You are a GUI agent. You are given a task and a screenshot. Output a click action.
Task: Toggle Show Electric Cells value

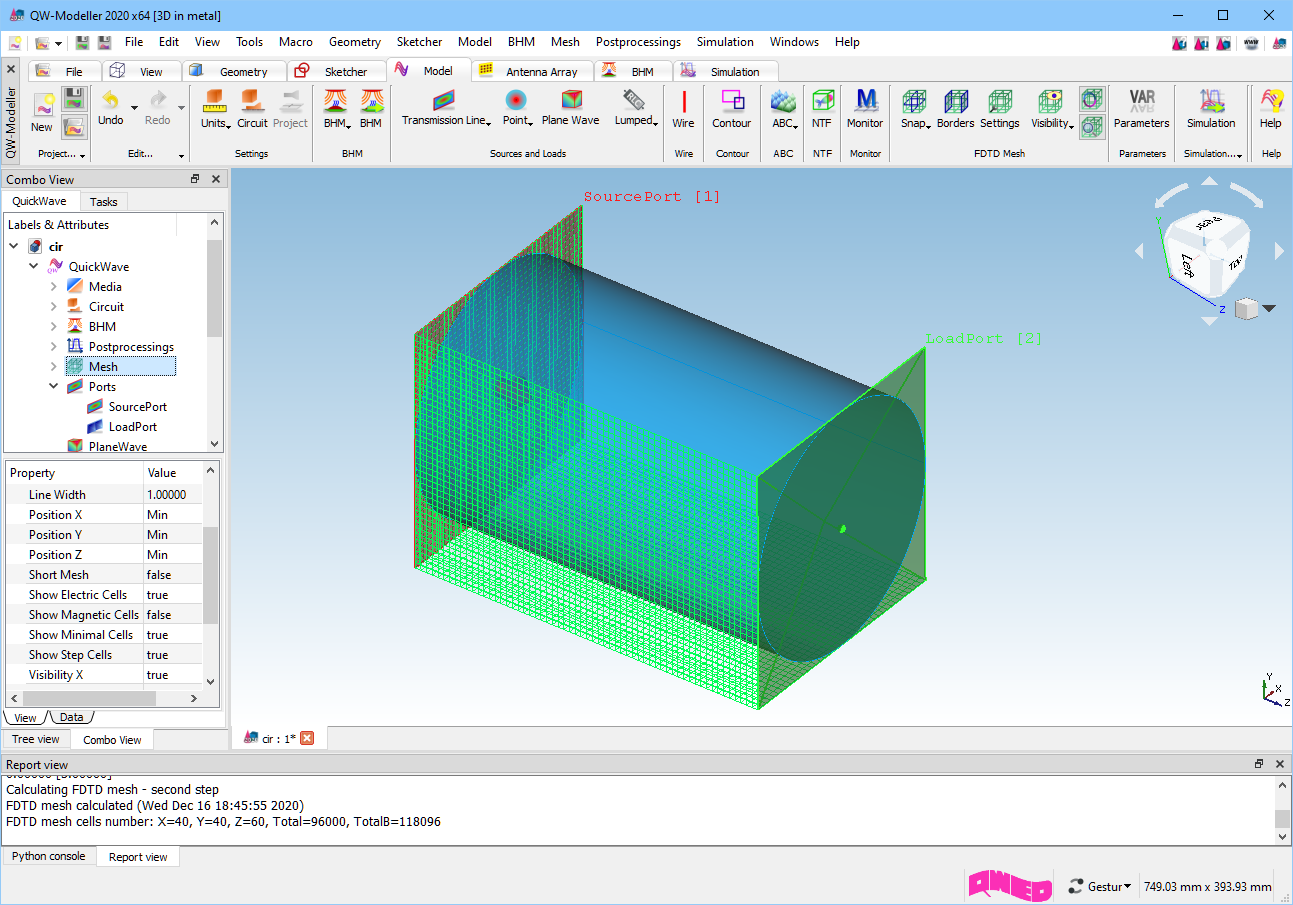point(173,595)
